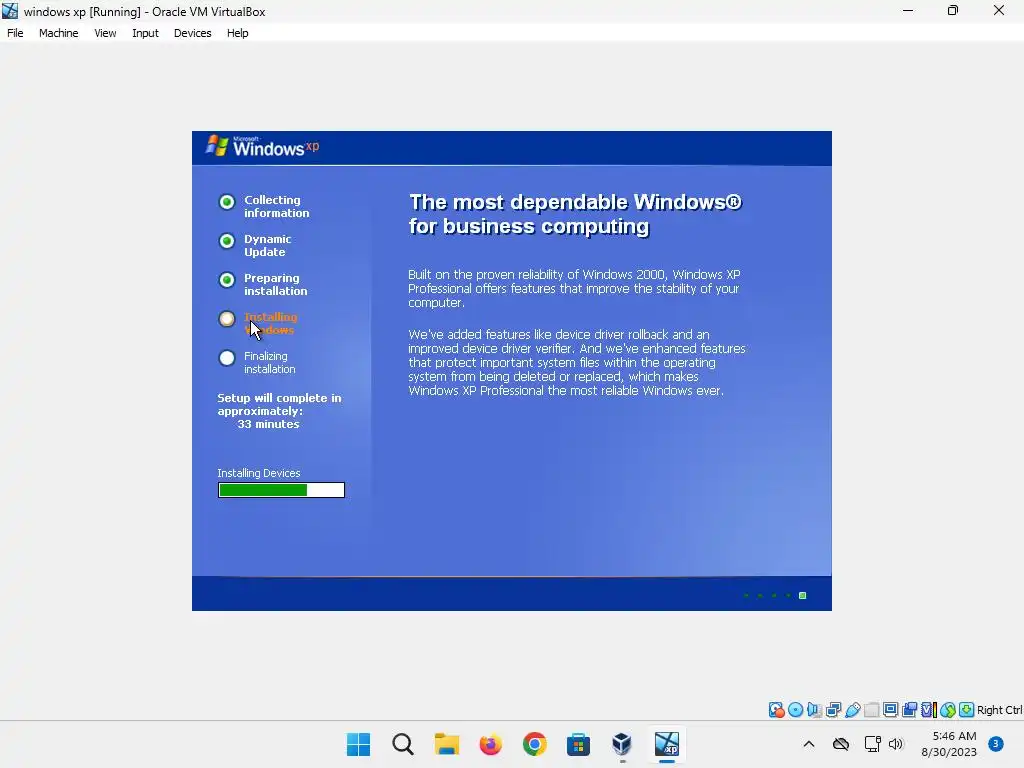This screenshot has height=768, width=1024.
Task: Click the mouse integration indicator icon
Action: tap(948, 710)
